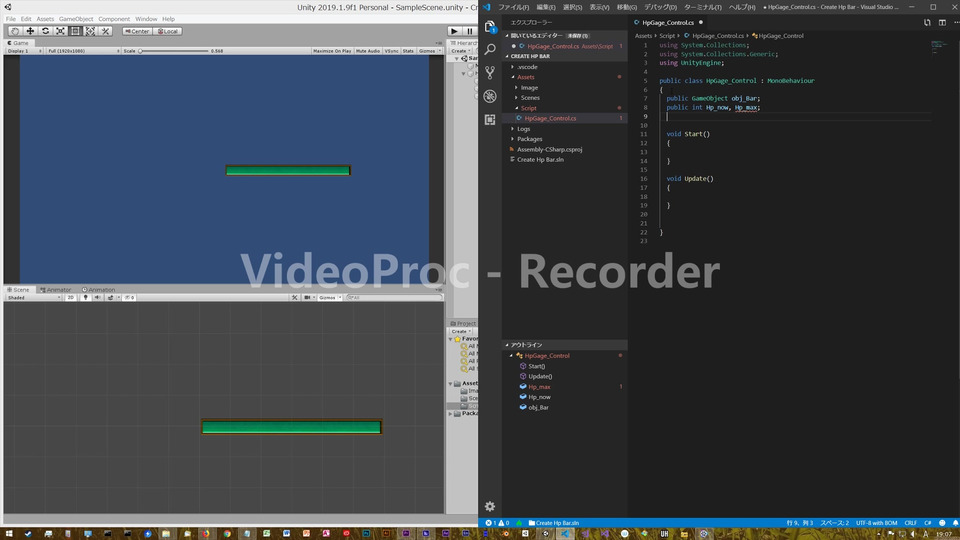Open the Full (1920x1080) resolution dropdown
The height and width of the screenshot is (540, 960).
point(83,51)
